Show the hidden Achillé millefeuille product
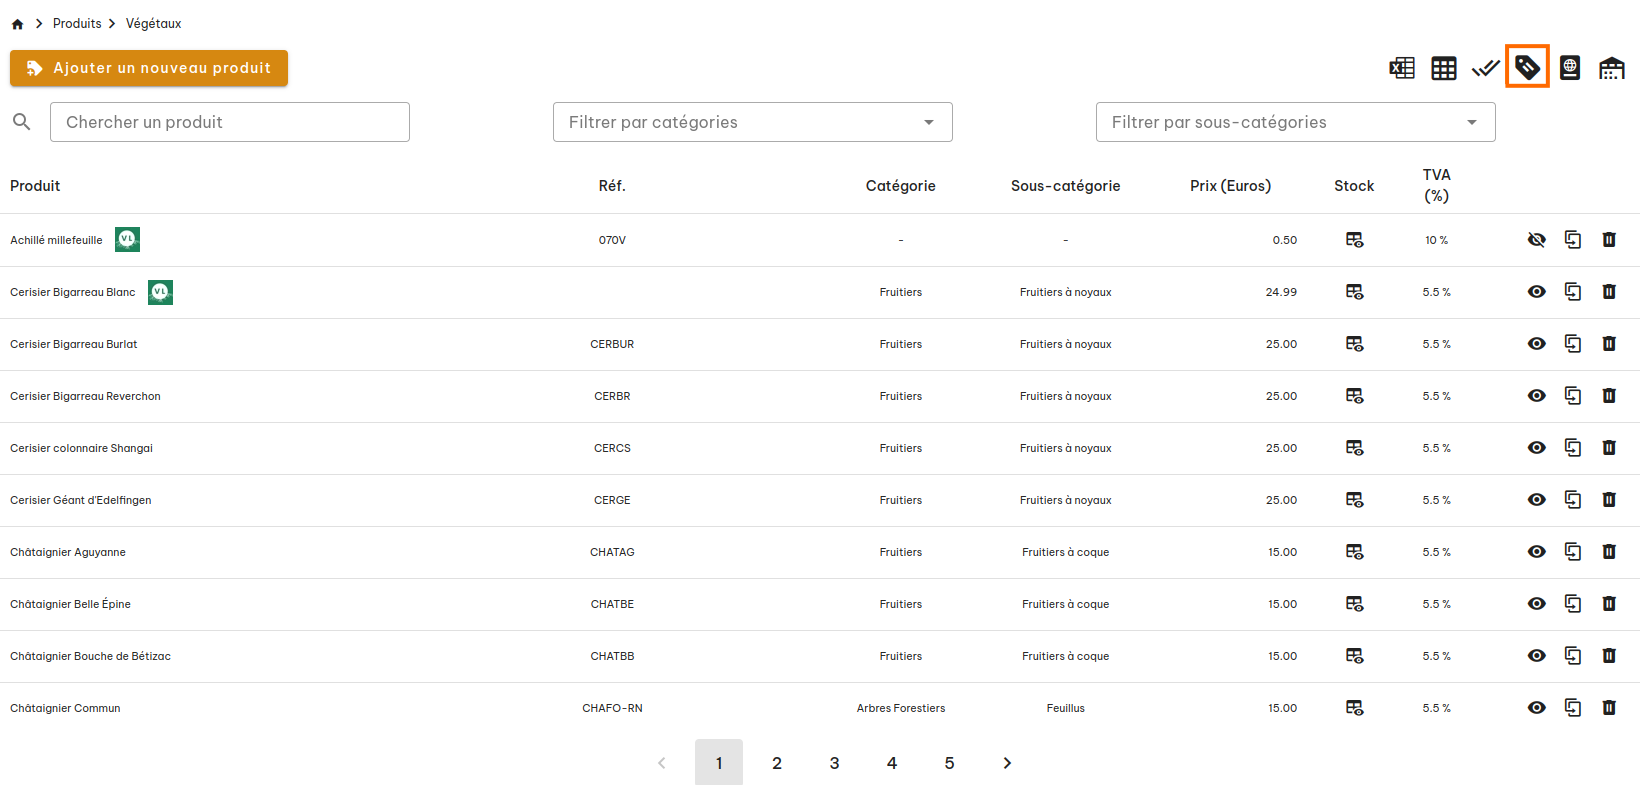Viewport: 1640px width, 785px height. pos(1537,240)
